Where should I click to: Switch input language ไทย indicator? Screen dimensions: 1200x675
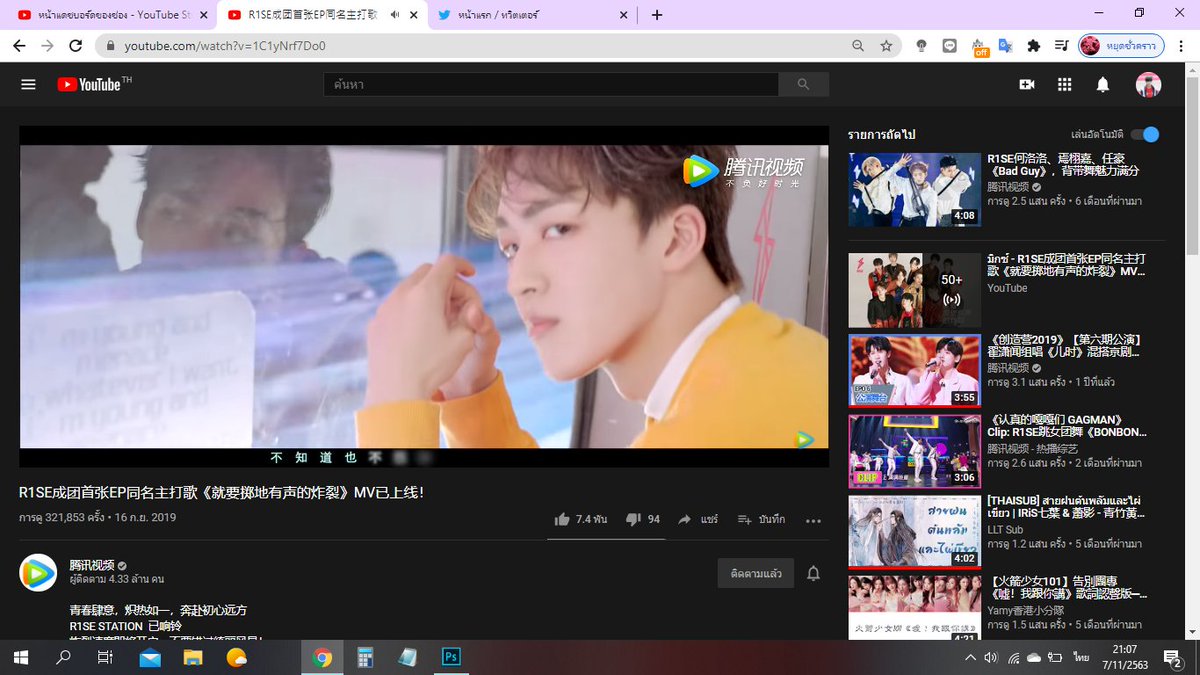point(1081,658)
